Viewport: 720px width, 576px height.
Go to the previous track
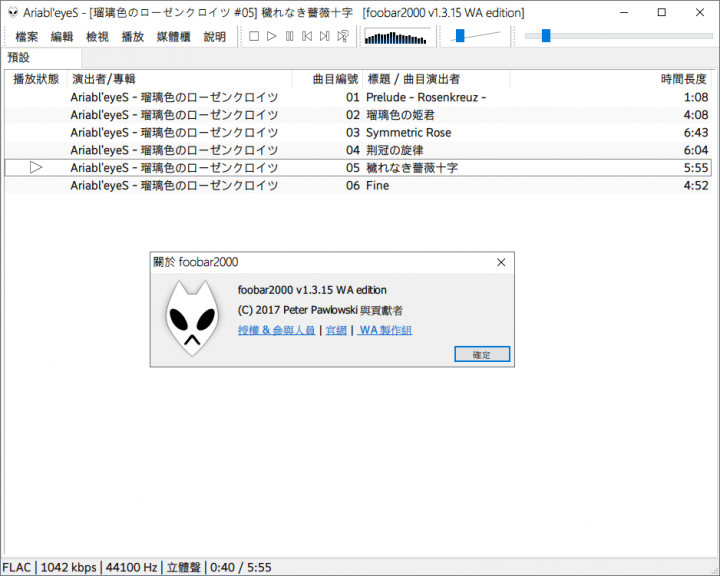pos(307,36)
